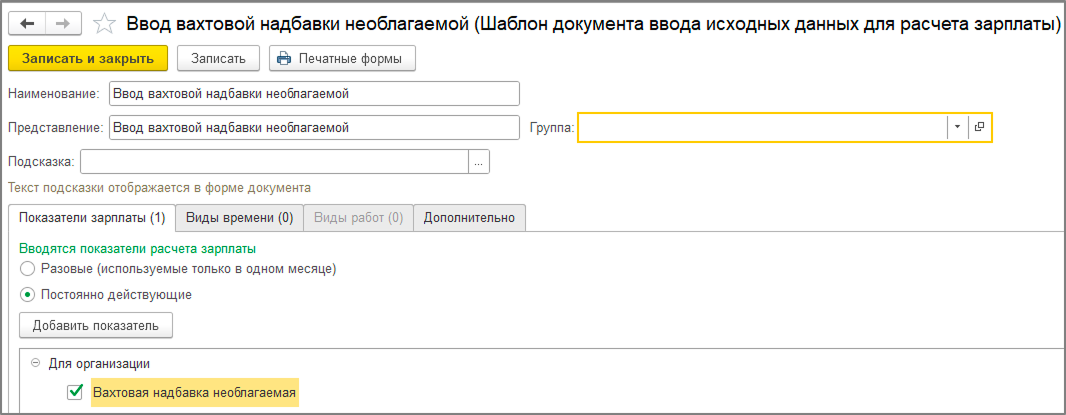Viewport: 1066px width, 415px height.
Task: Click the forward navigation arrow
Action: 62,22
